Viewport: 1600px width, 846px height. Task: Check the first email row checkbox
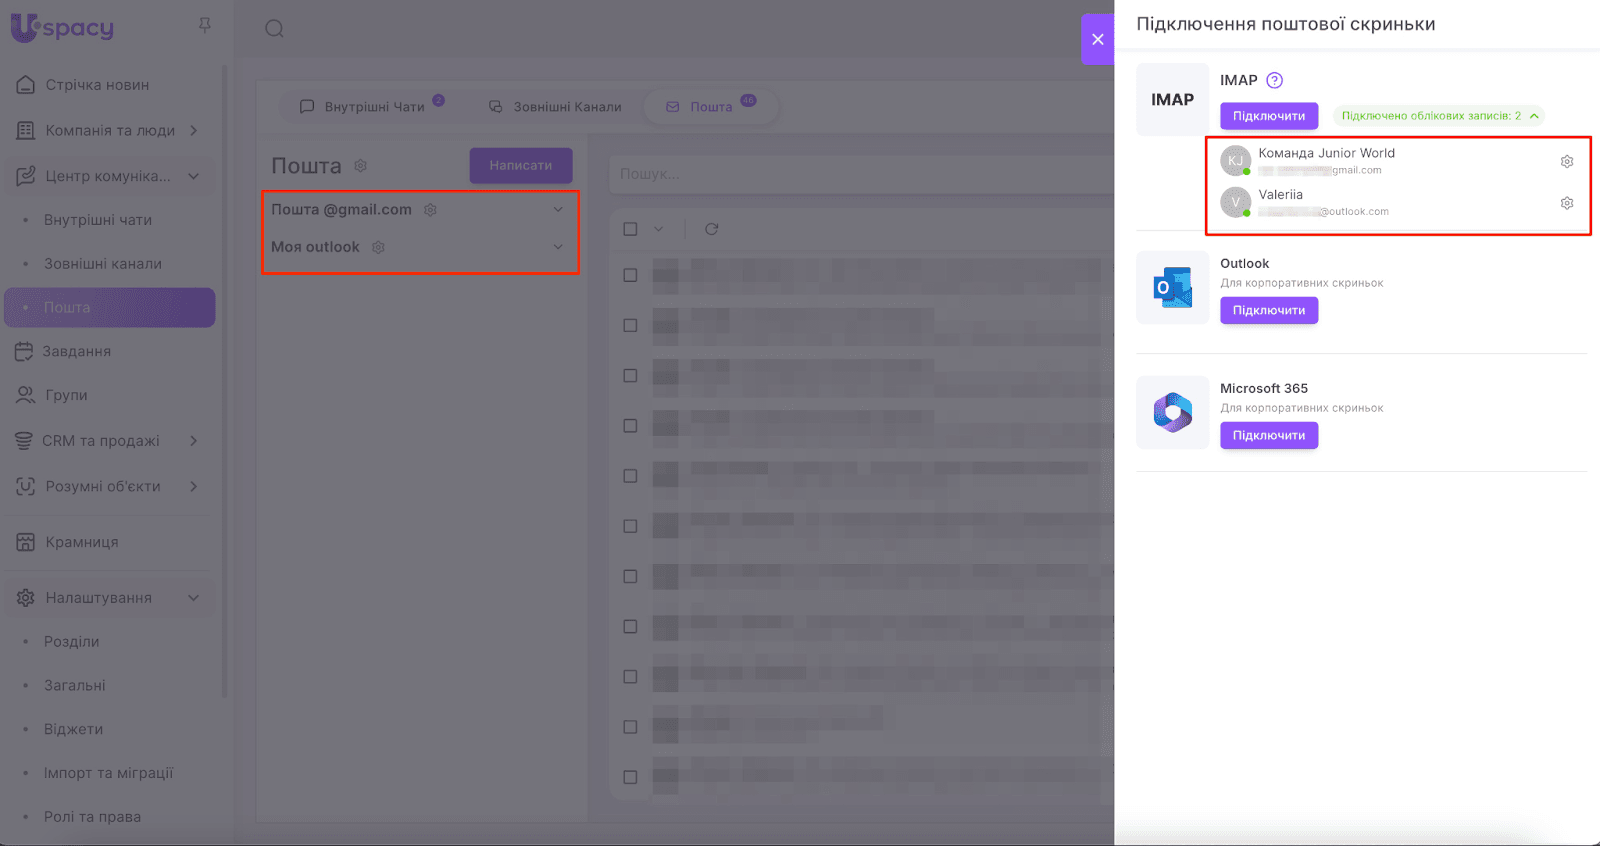tap(630, 275)
